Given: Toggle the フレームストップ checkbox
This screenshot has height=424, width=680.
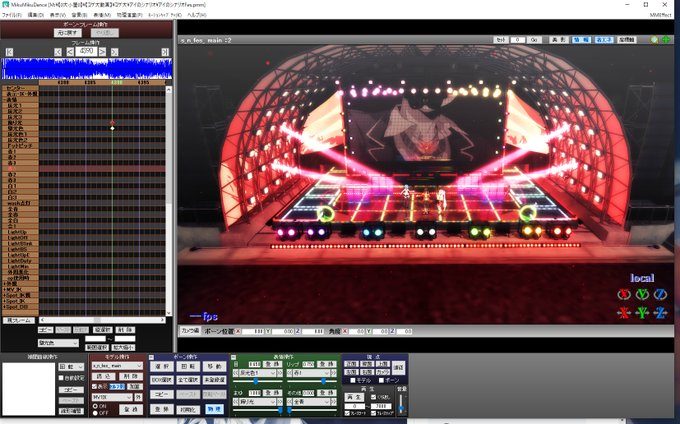Looking at the screenshot, I should pos(374,414).
